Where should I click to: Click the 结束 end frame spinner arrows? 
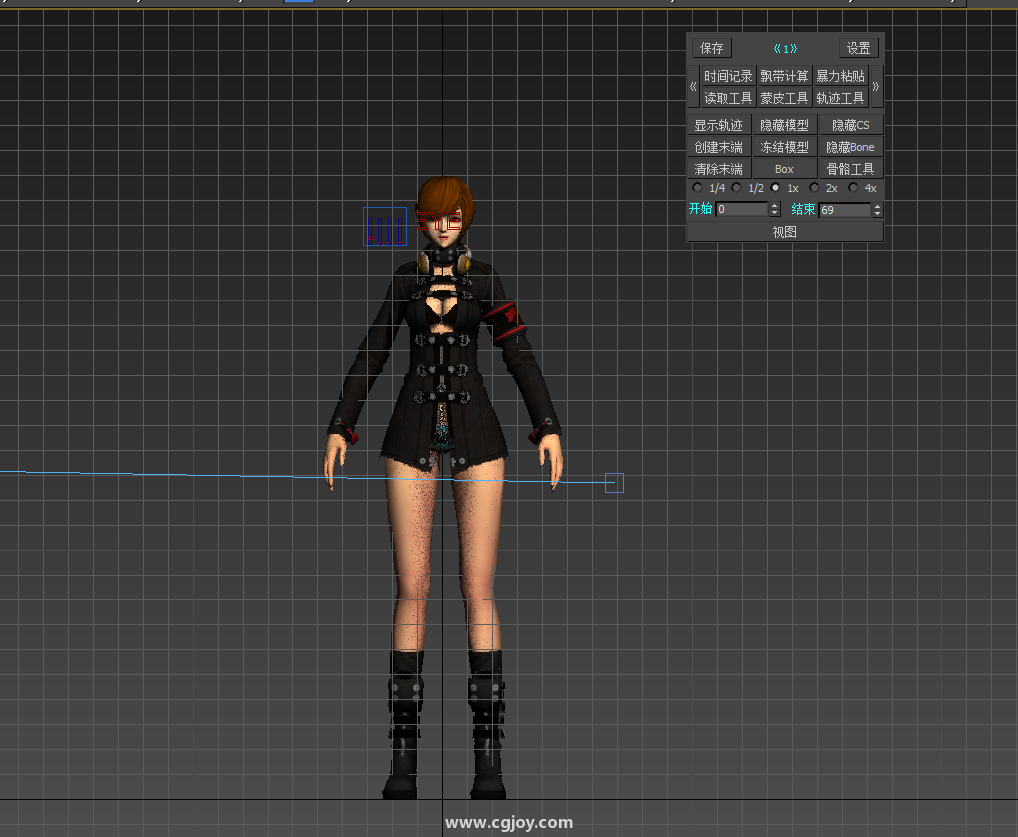pos(877,210)
